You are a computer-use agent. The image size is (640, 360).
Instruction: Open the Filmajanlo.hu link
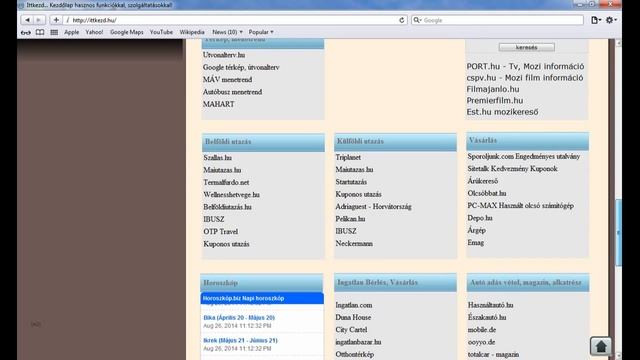(493, 89)
